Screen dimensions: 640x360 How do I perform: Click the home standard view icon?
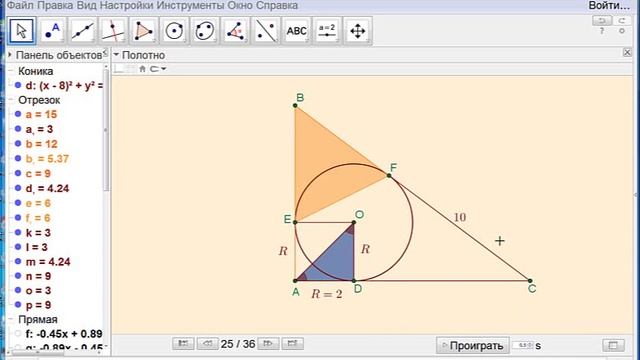click(x=142, y=69)
